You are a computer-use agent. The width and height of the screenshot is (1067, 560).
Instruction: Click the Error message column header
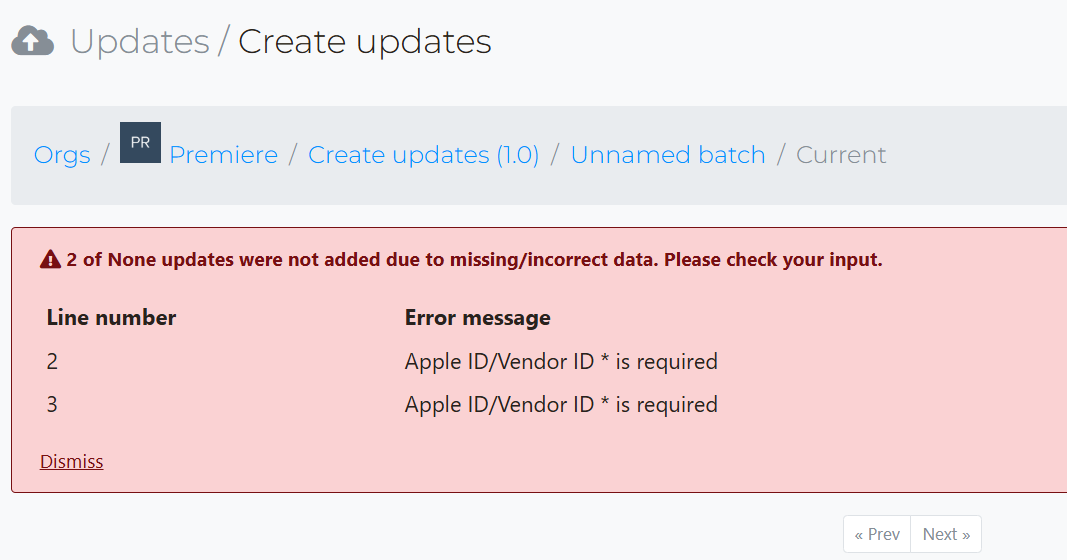point(478,318)
